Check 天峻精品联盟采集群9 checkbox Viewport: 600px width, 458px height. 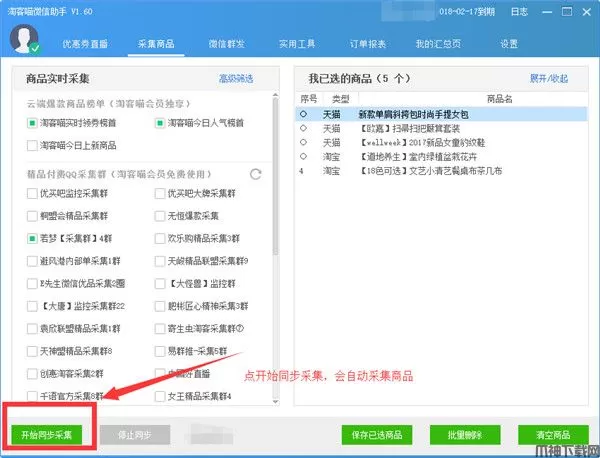point(160,261)
